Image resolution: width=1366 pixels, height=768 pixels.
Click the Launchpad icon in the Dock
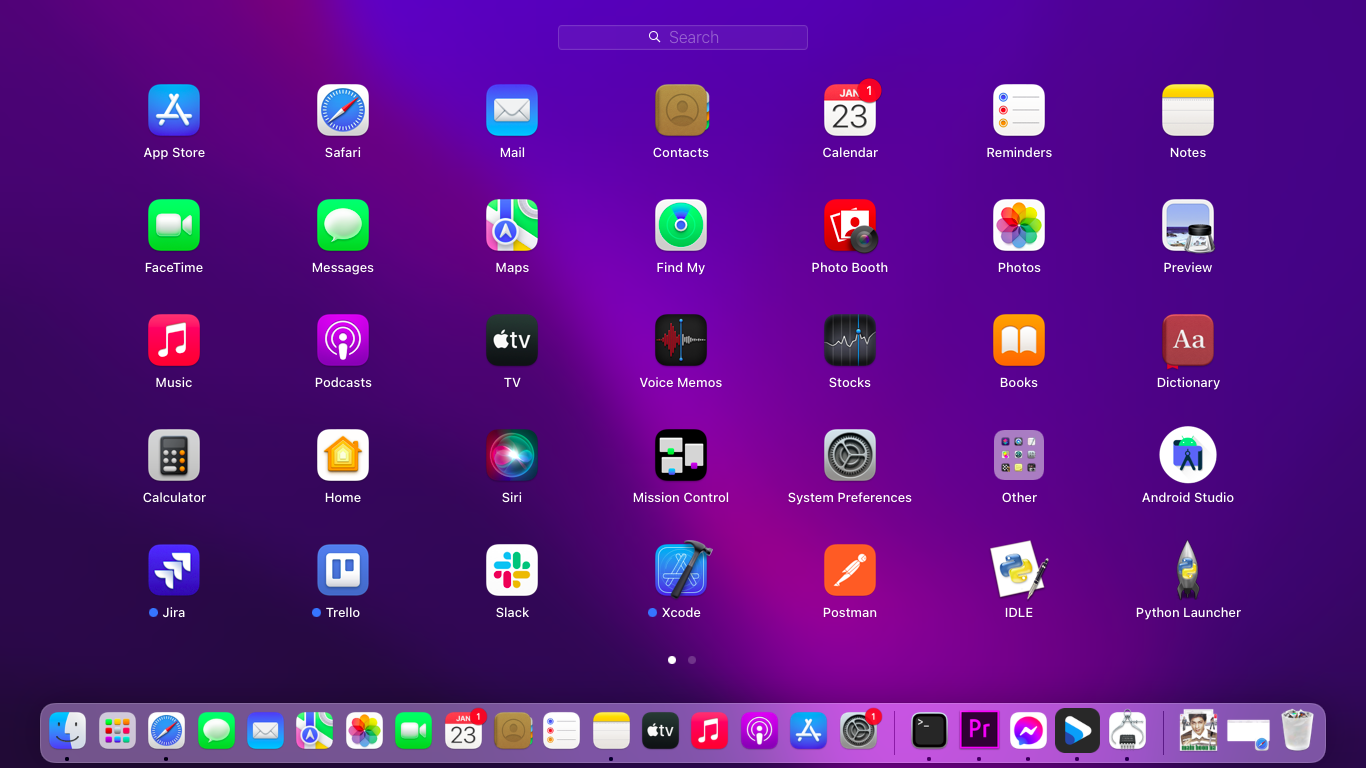(117, 731)
